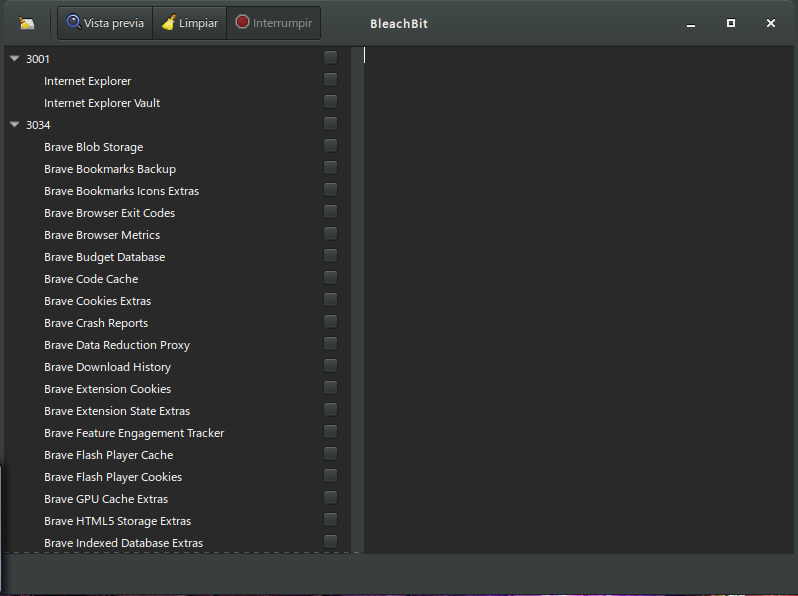Viewport: 798px width, 596px height.
Task: Enable the Internet Explorer checkbox
Action: point(330,79)
